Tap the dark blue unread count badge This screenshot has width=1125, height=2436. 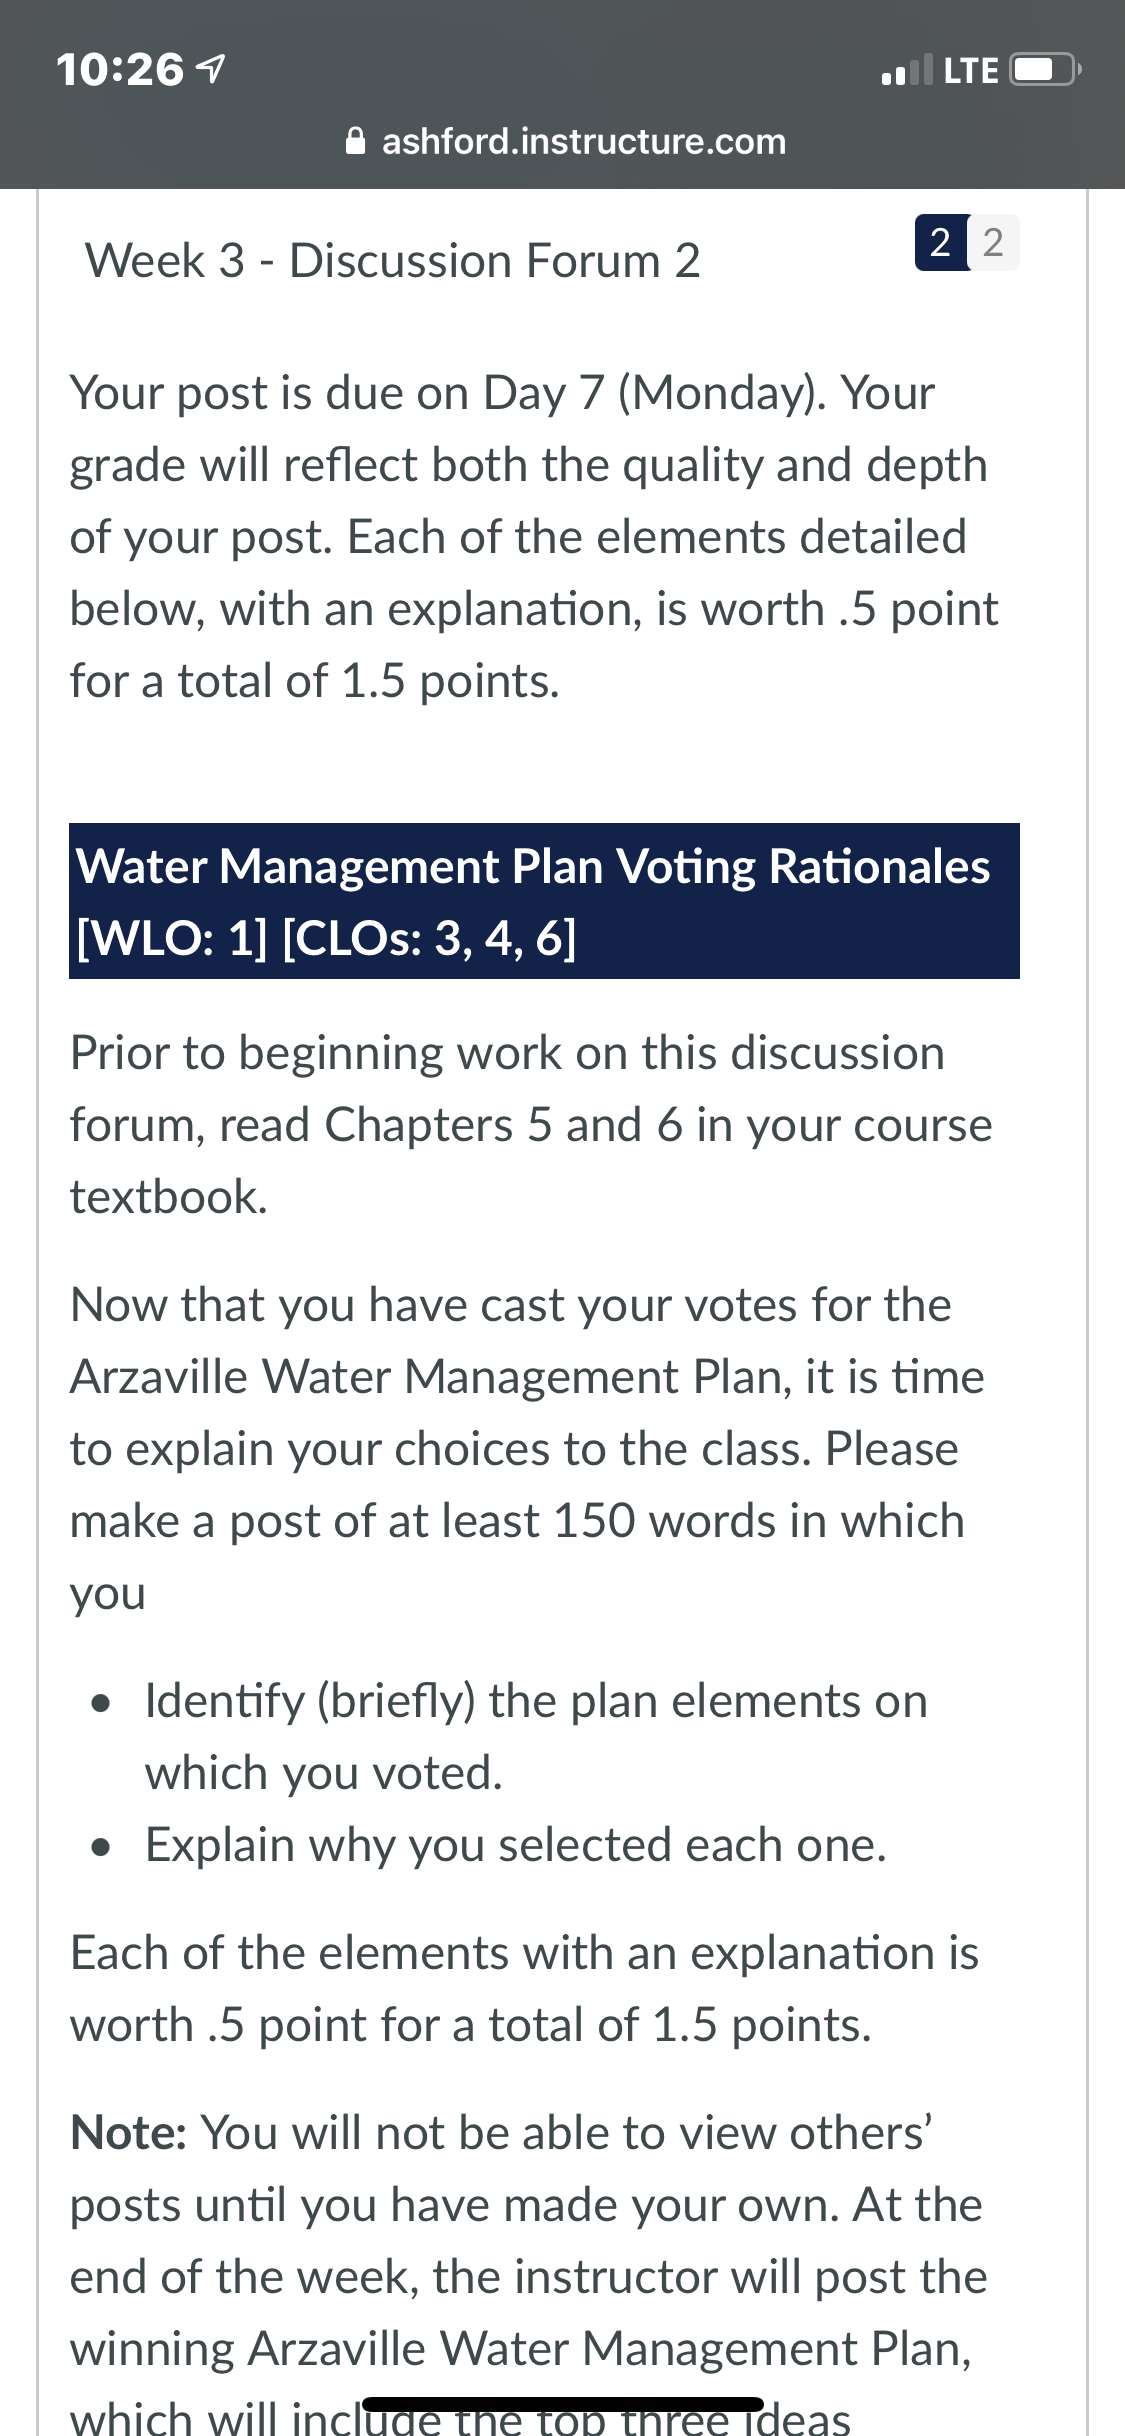(941, 242)
